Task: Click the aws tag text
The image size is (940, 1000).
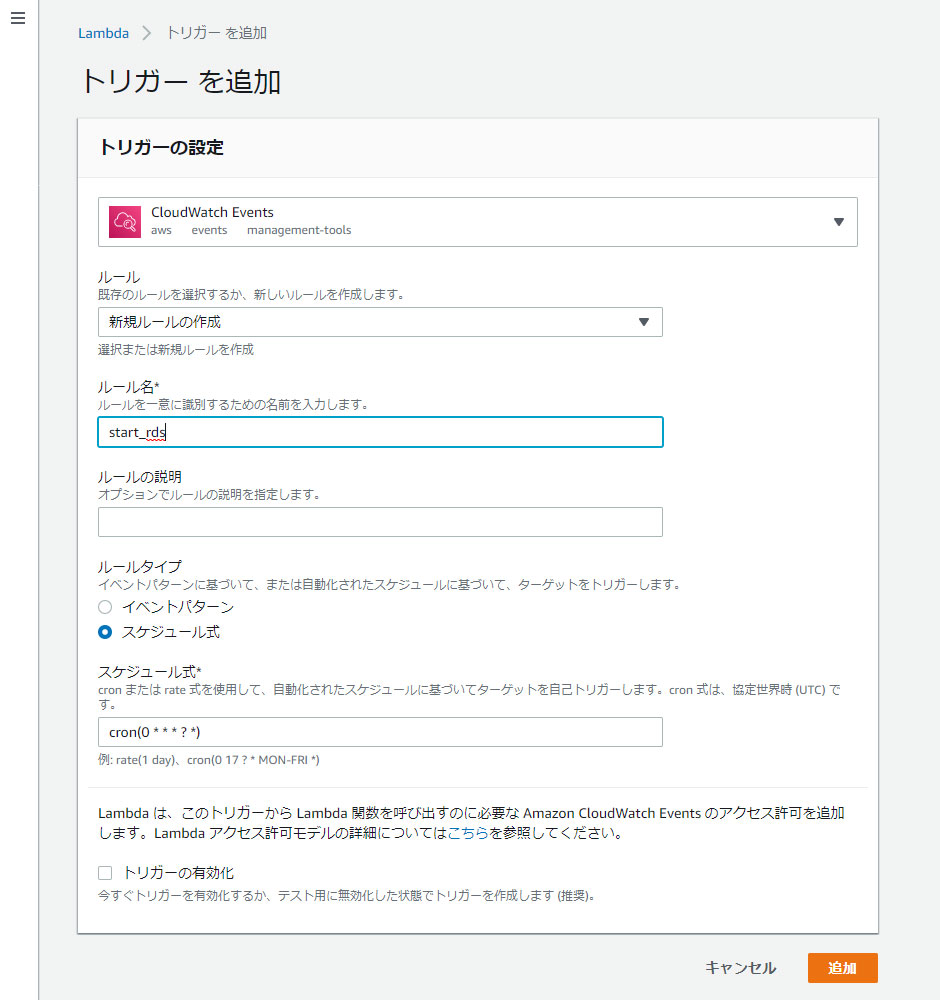Action: click(x=161, y=230)
